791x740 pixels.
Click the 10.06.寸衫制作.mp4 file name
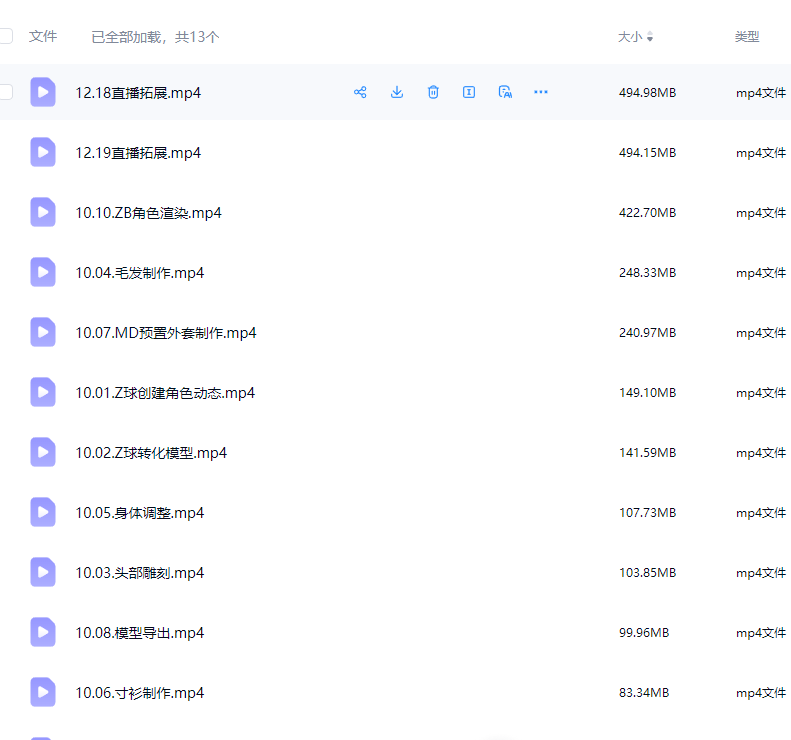pos(140,693)
